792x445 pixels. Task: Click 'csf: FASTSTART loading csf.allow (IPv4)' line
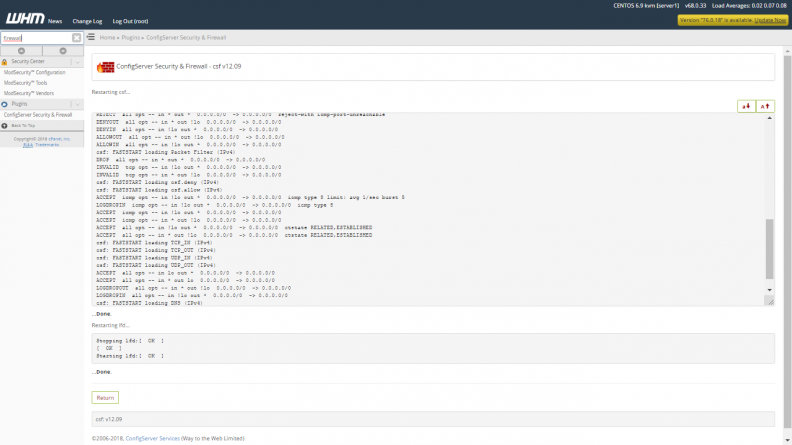tap(159, 190)
